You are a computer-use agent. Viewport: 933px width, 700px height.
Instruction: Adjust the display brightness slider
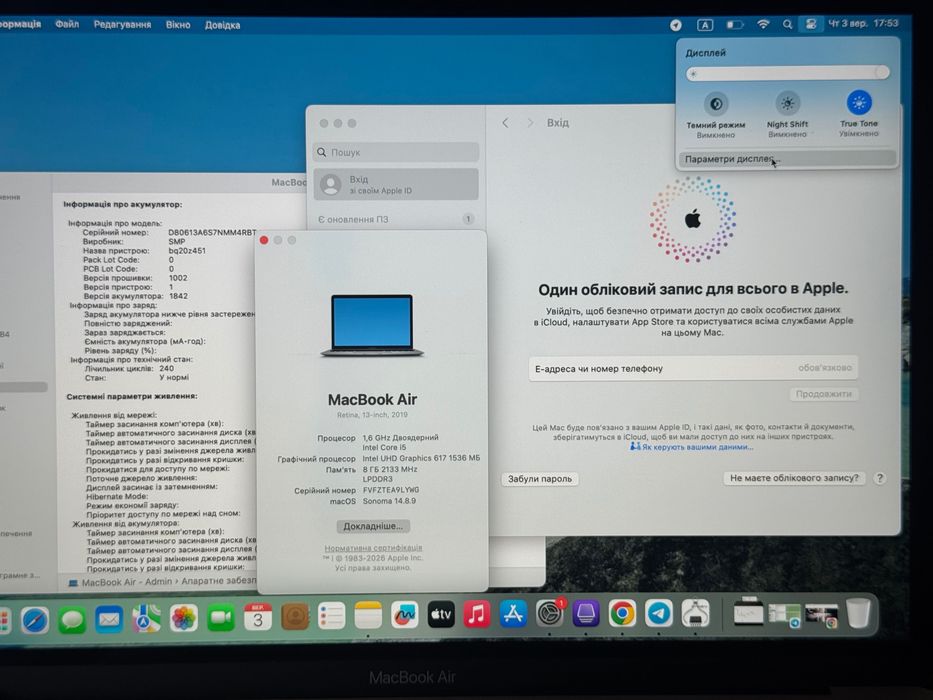(787, 73)
